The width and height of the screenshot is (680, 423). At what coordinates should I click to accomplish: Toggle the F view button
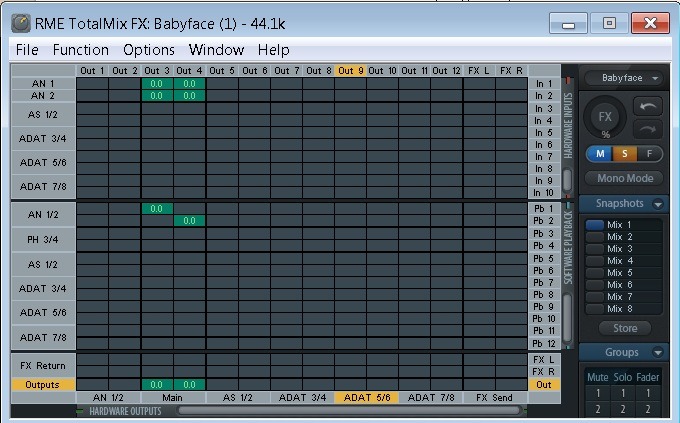(x=649, y=154)
